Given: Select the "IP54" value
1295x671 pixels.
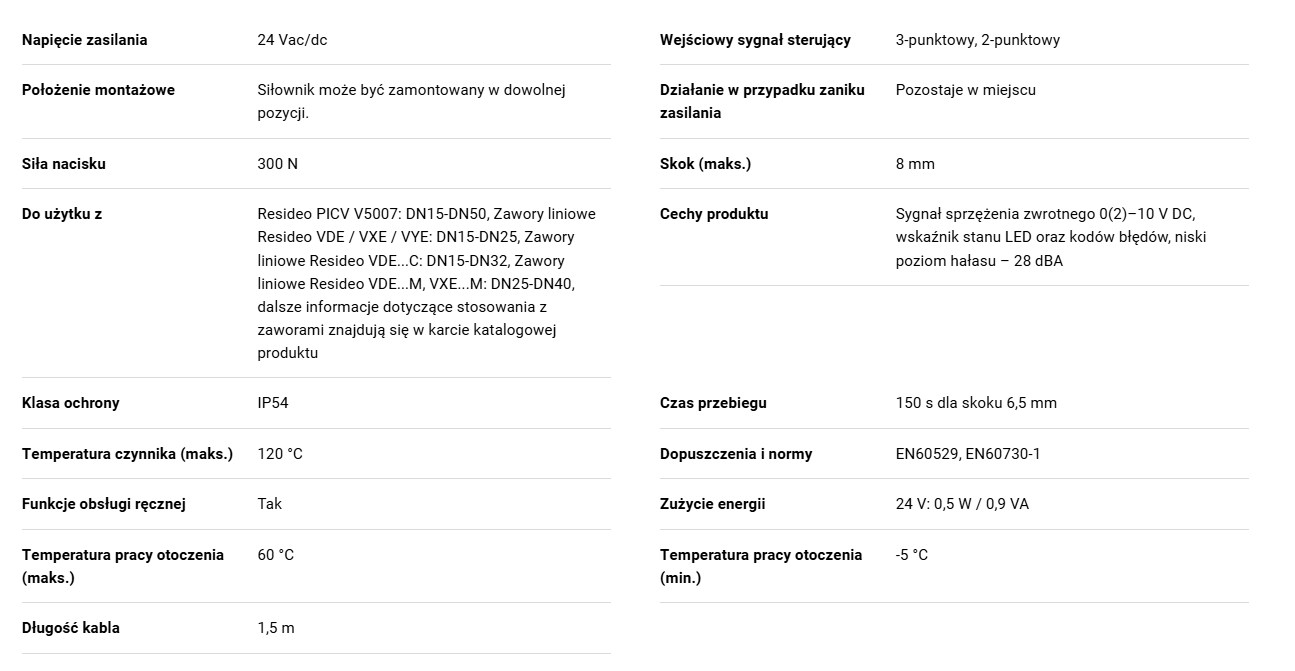Looking at the screenshot, I should pyautogui.click(x=273, y=403).
